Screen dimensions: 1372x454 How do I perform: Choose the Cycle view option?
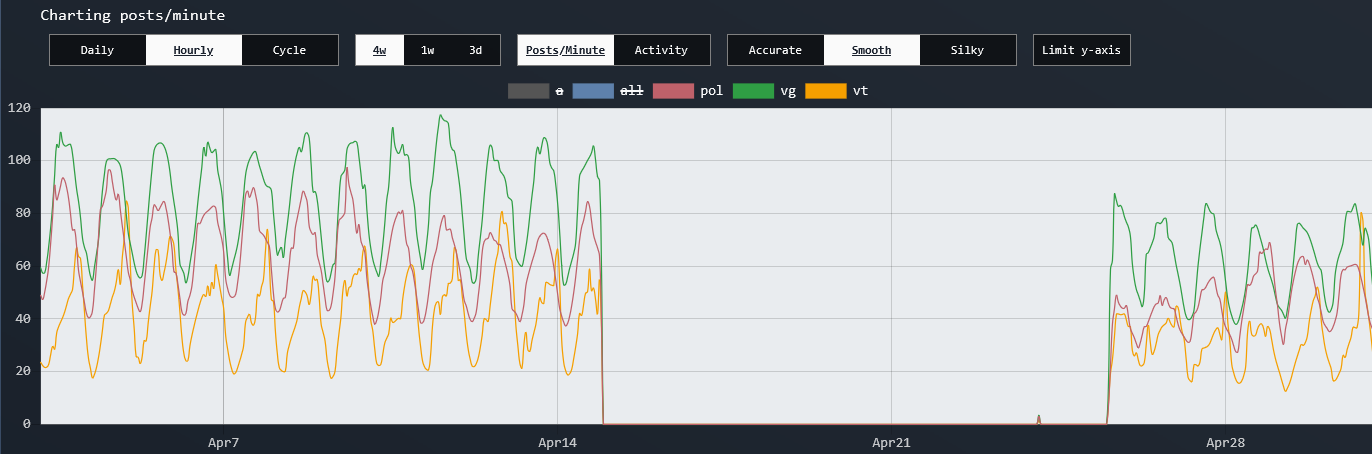290,50
